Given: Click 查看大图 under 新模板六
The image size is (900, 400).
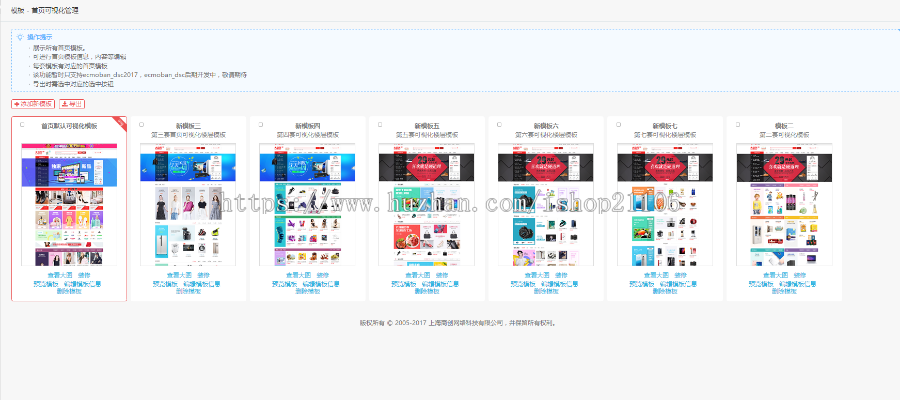Looking at the screenshot, I should 537,275.
